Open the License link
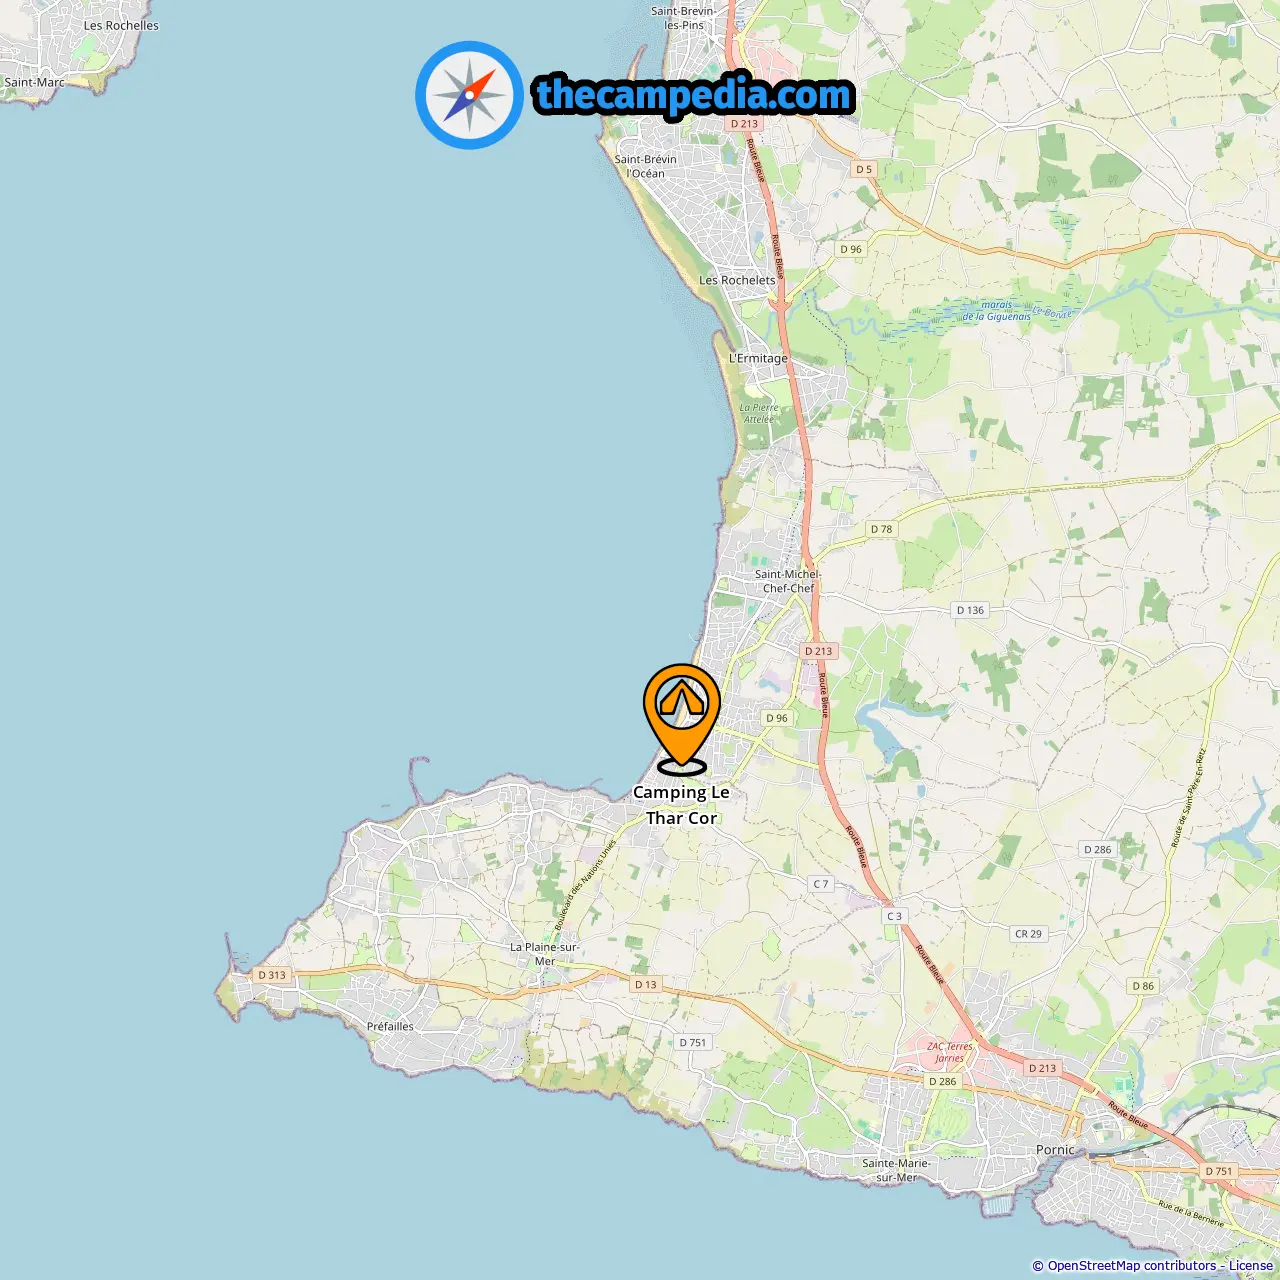The width and height of the screenshot is (1280, 1280). (x=1251, y=1266)
